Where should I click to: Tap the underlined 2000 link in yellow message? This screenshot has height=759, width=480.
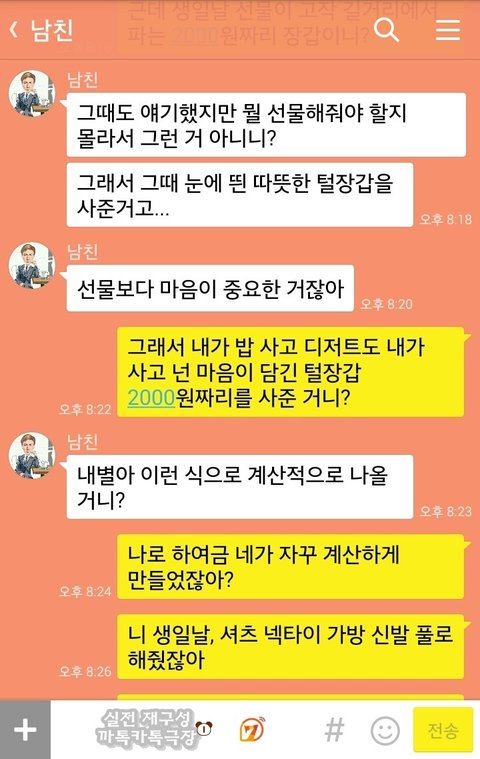151,397
